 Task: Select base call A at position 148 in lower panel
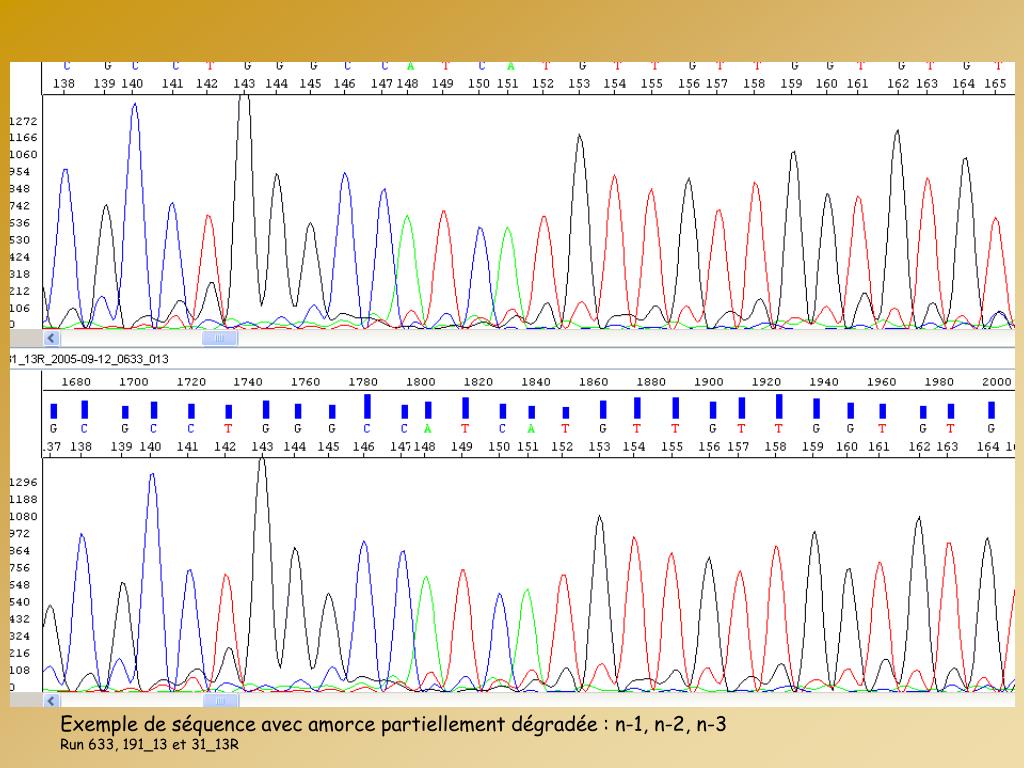(x=427, y=429)
